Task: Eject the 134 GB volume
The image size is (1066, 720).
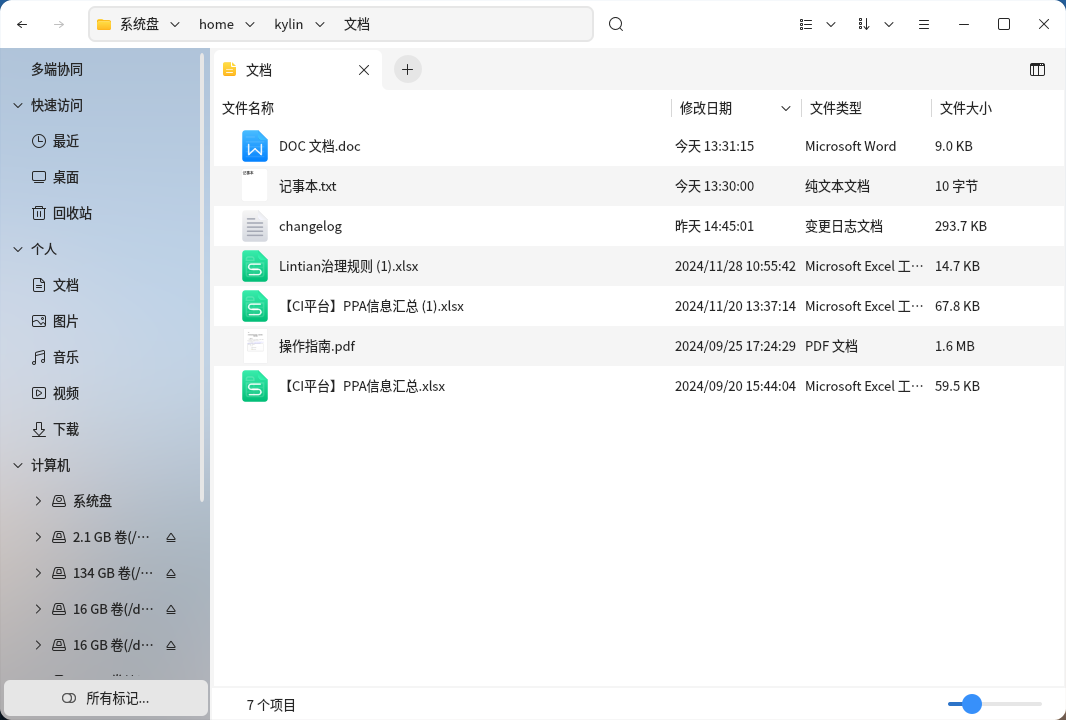Action: point(171,573)
